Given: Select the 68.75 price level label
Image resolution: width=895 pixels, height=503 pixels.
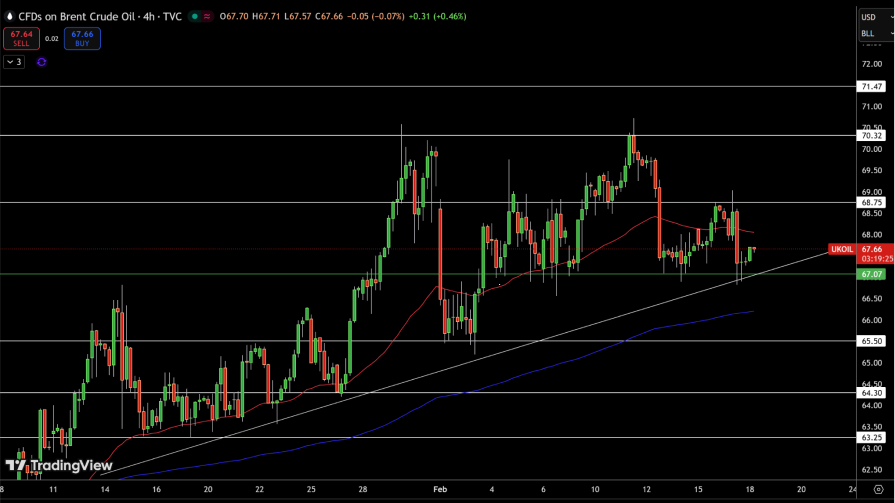Looking at the screenshot, I should click(871, 203).
